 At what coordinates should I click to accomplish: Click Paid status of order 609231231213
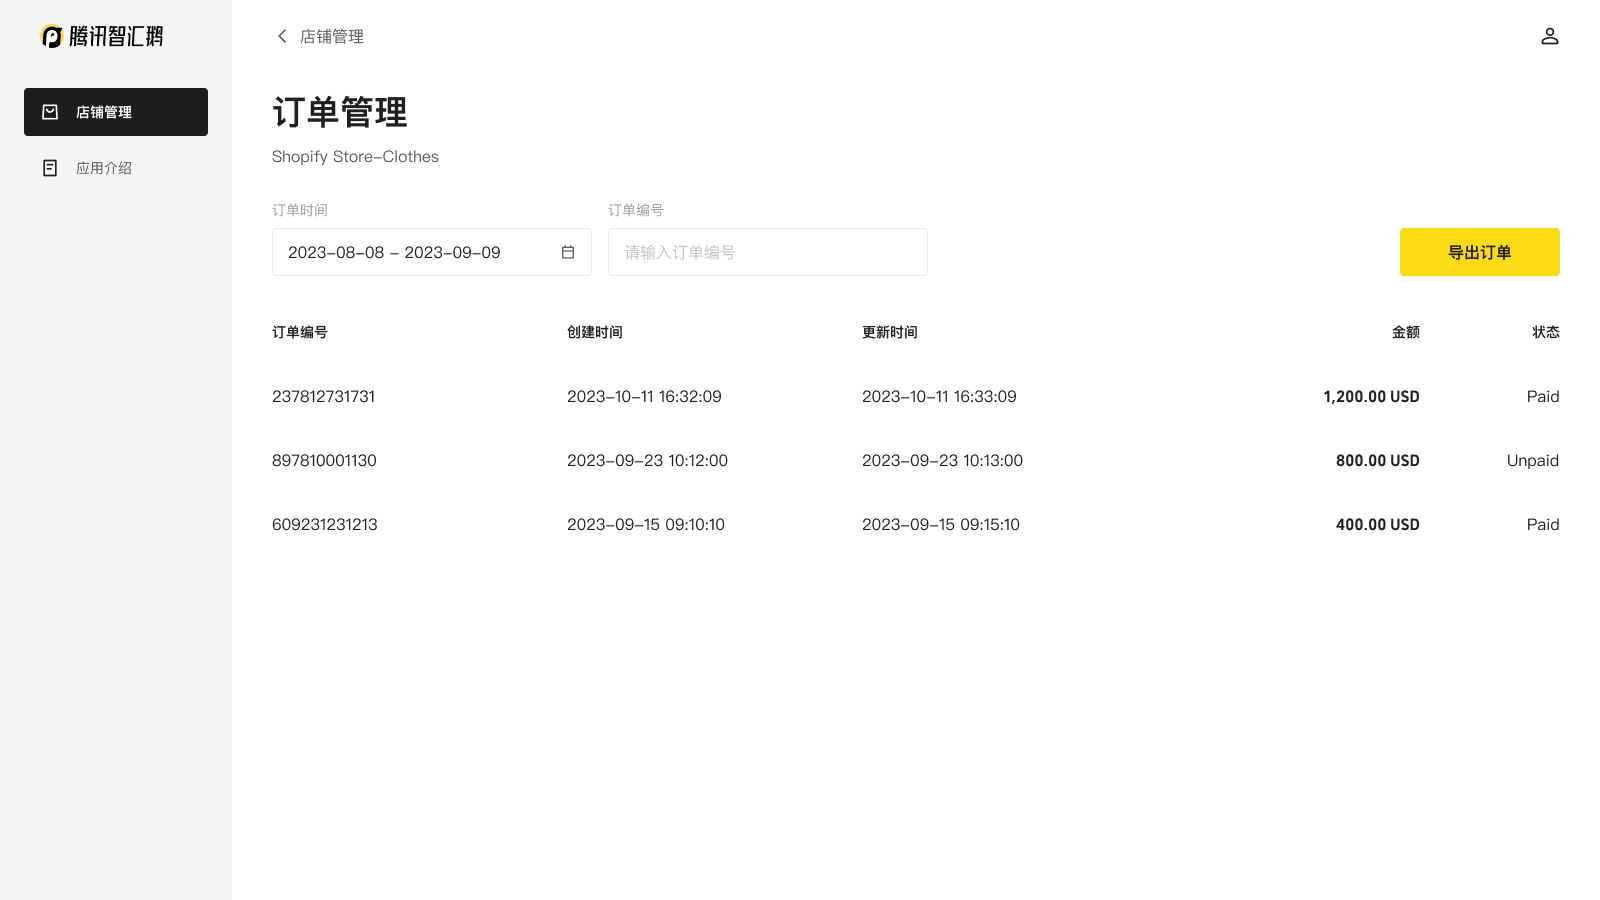1543,524
